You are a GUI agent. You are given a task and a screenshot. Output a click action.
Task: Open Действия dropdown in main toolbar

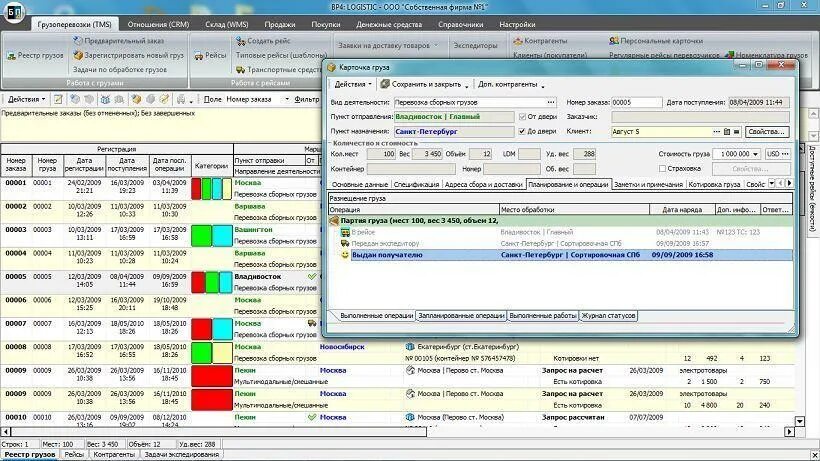click(x=26, y=99)
